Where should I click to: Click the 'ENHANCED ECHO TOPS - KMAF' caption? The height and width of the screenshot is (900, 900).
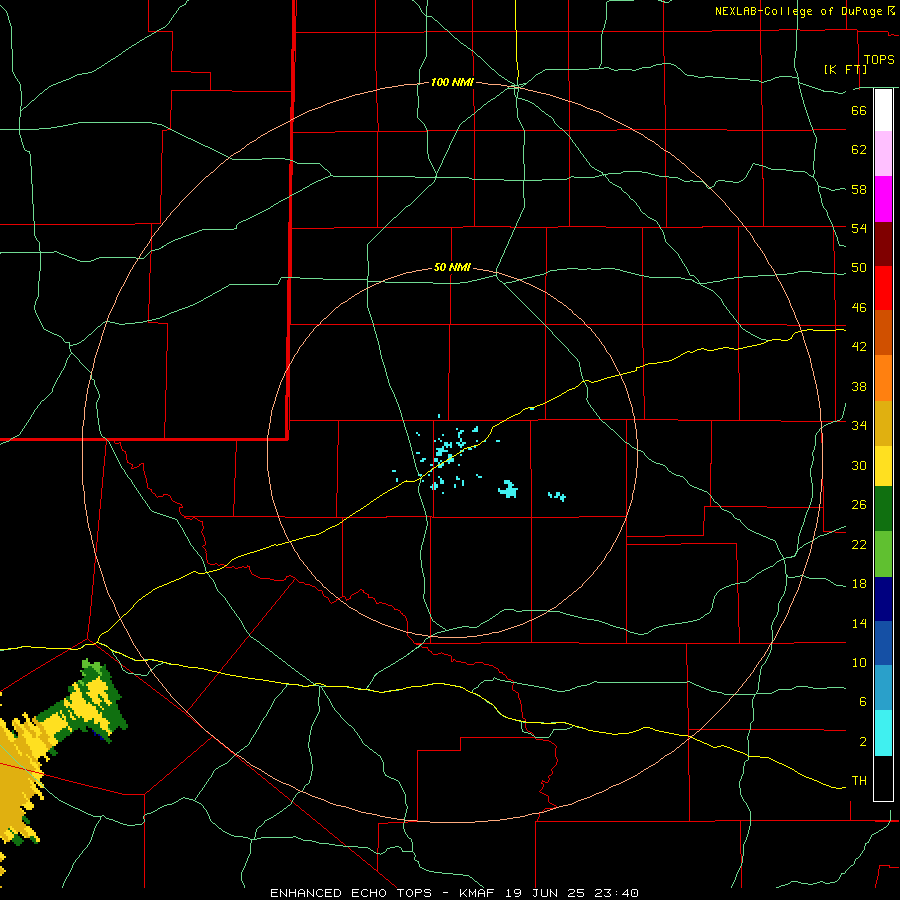(382, 893)
